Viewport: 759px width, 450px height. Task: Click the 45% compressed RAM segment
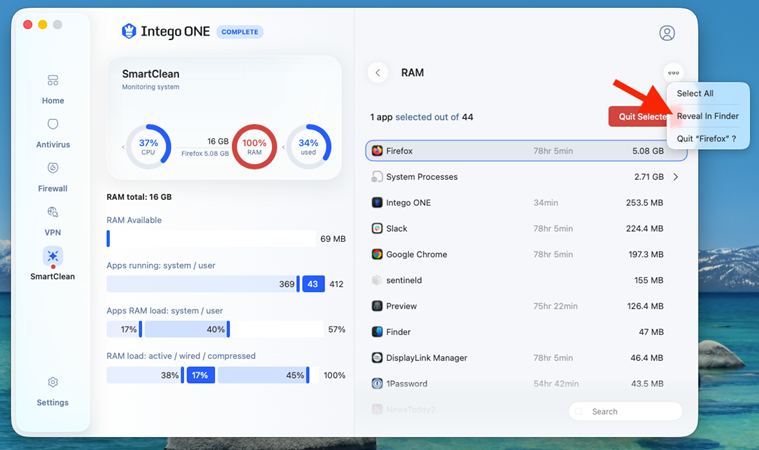(x=263, y=375)
